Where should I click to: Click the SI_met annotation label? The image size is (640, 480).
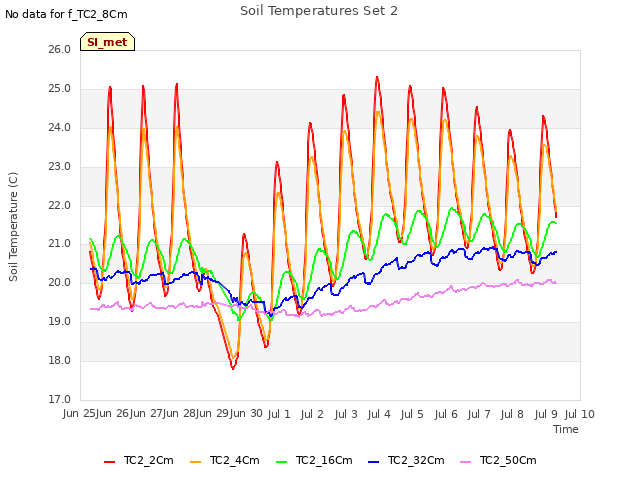tap(107, 42)
